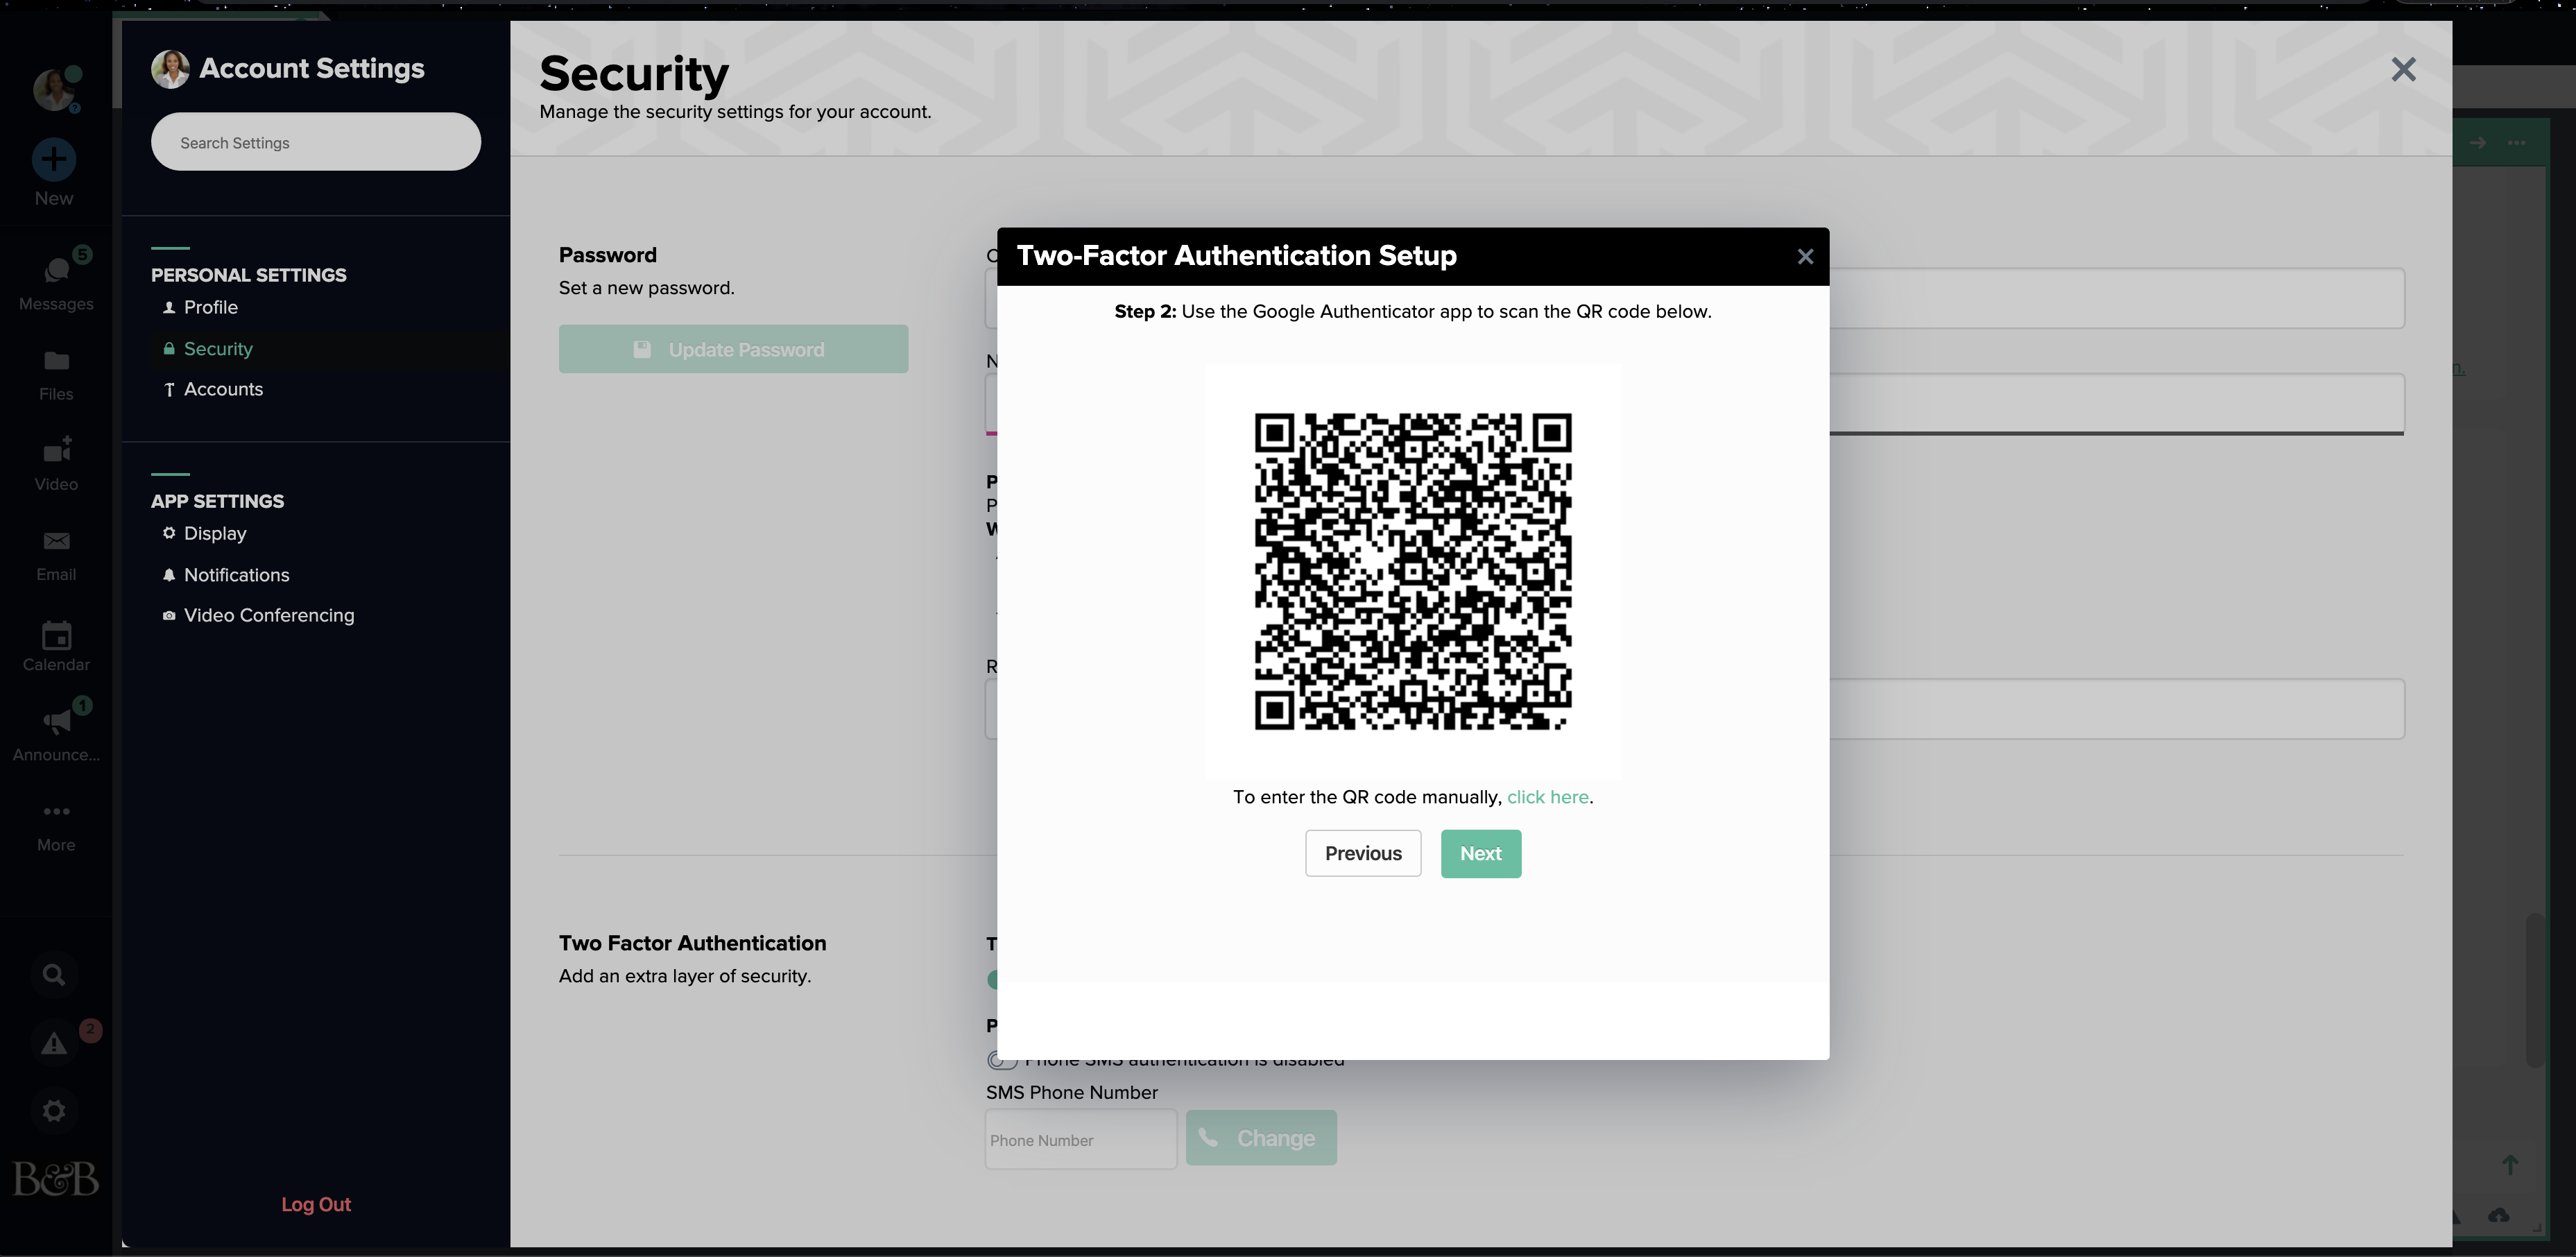Screen dimensions: 2576x1257
Task: Click the Next button in dialog
Action: (x=1480, y=854)
